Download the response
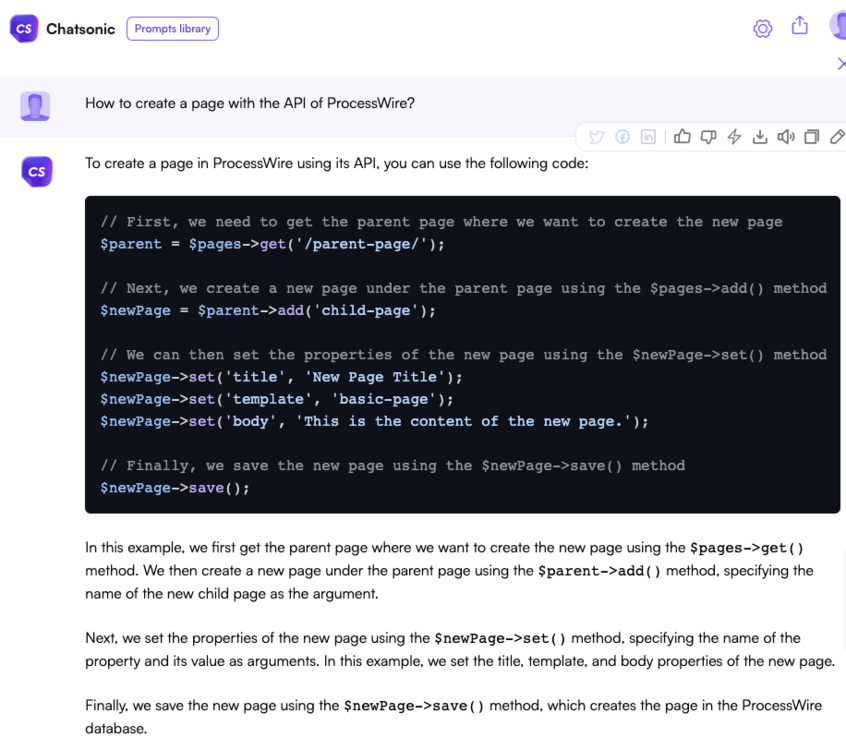Viewport: 846px width, 750px height. pyautogui.click(x=760, y=137)
